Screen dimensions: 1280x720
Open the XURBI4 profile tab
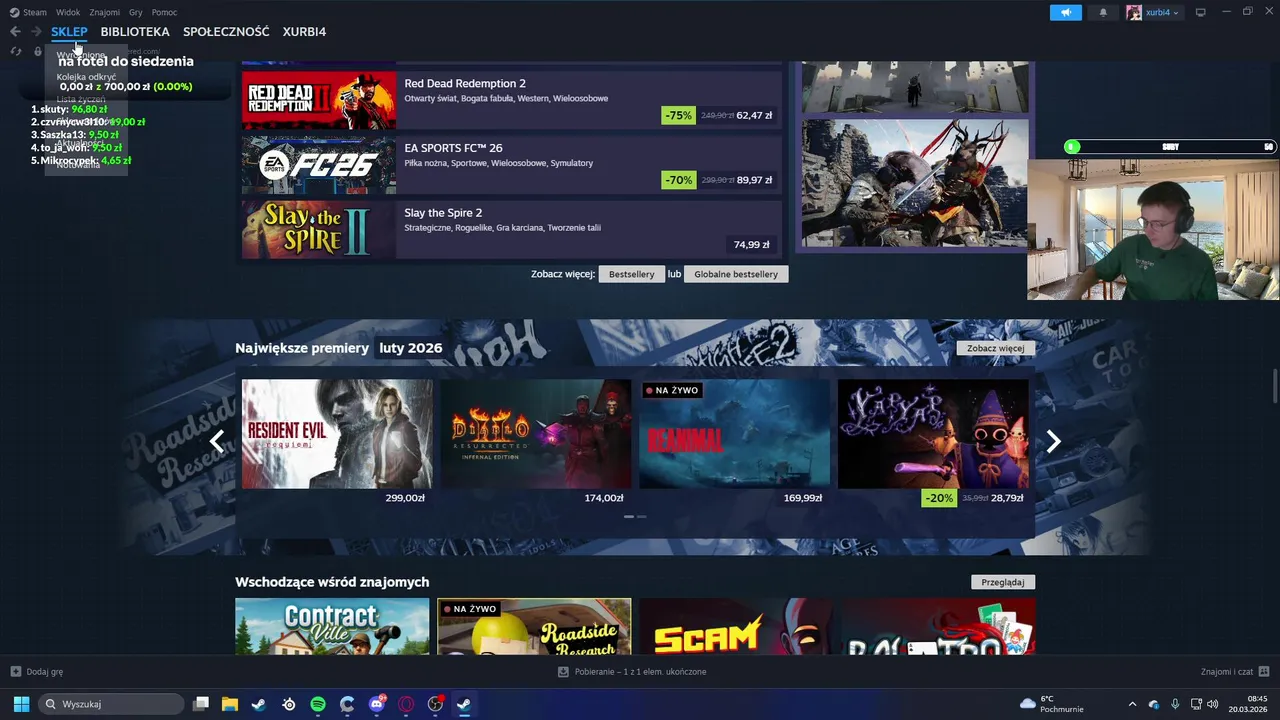pyautogui.click(x=304, y=32)
